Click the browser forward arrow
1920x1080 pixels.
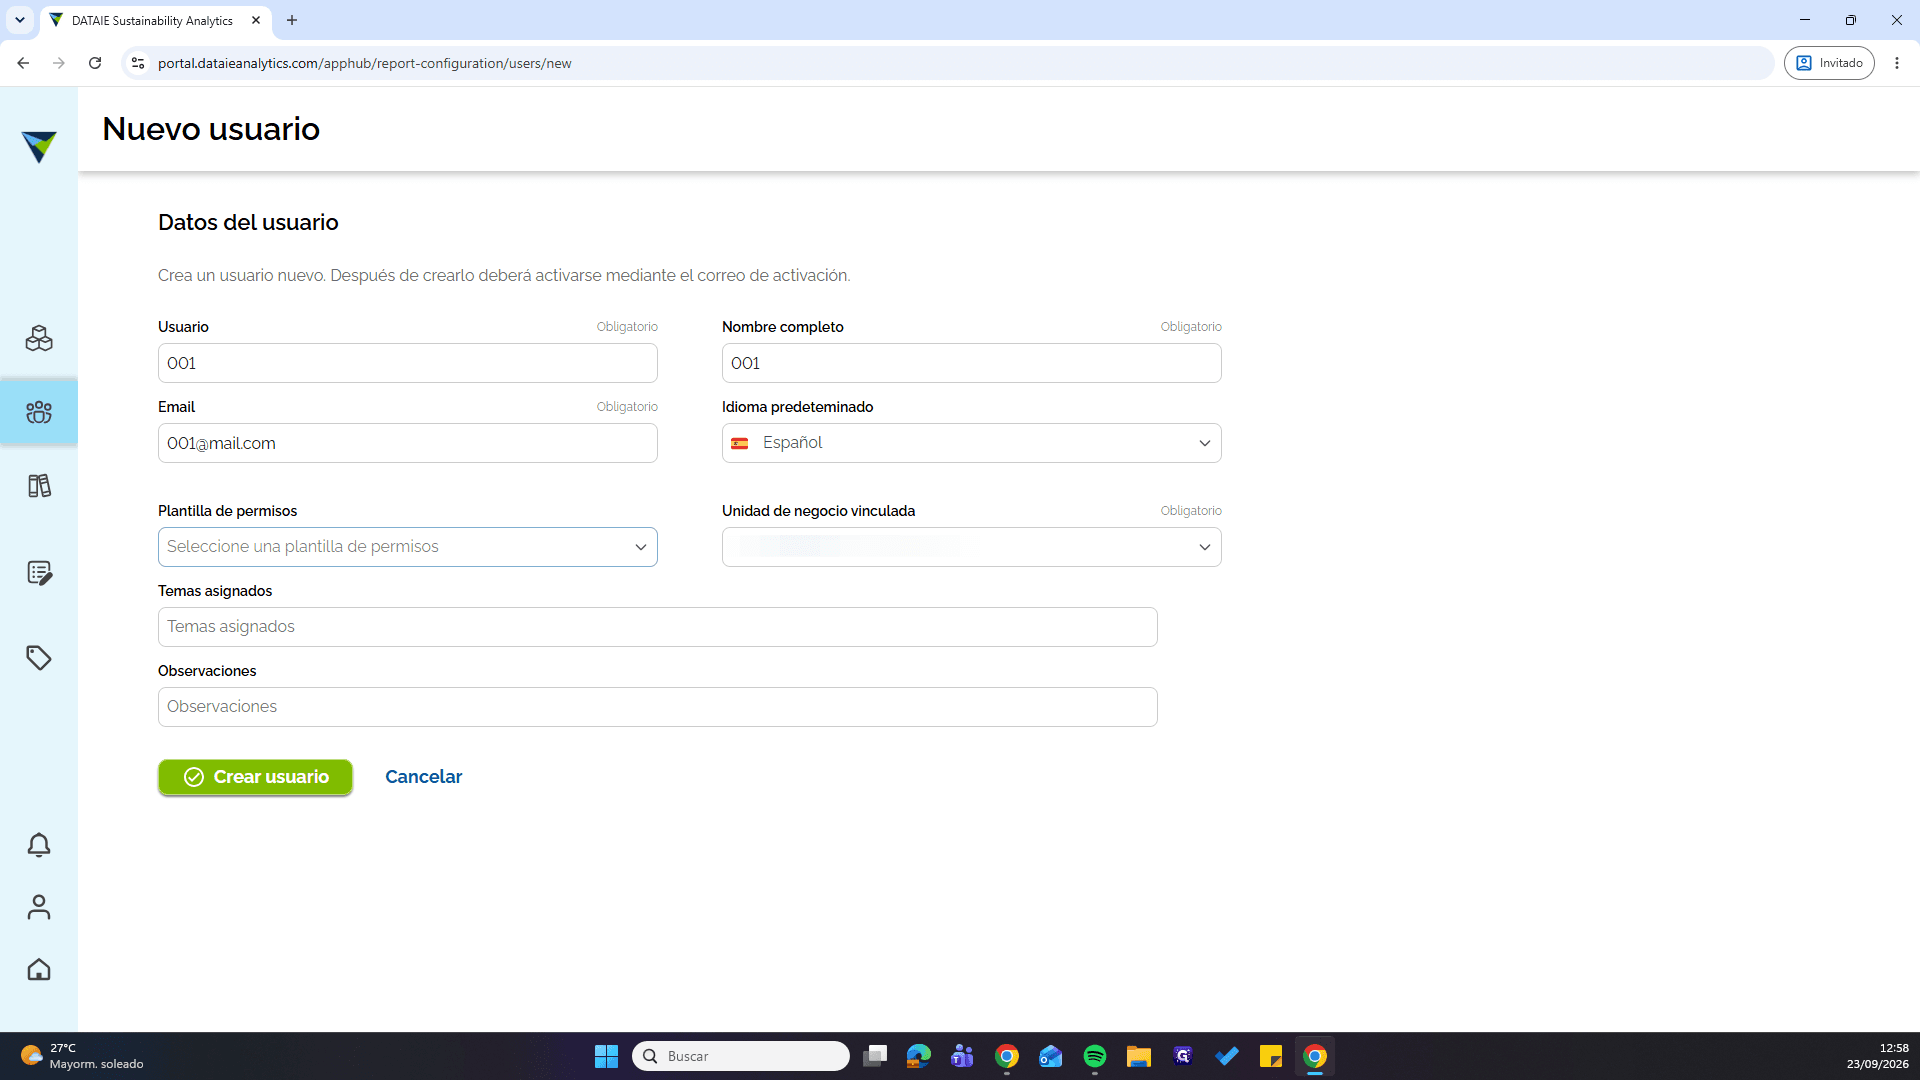tap(59, 63)
